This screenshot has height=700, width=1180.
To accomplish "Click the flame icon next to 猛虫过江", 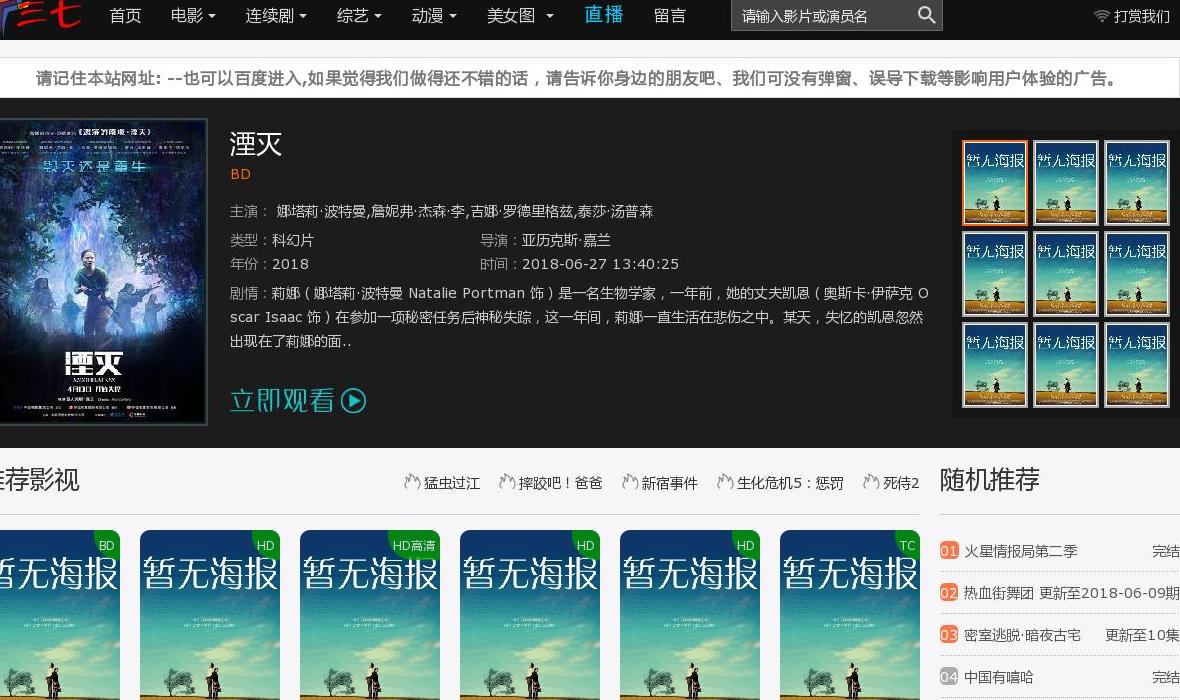I will point(412,482).
